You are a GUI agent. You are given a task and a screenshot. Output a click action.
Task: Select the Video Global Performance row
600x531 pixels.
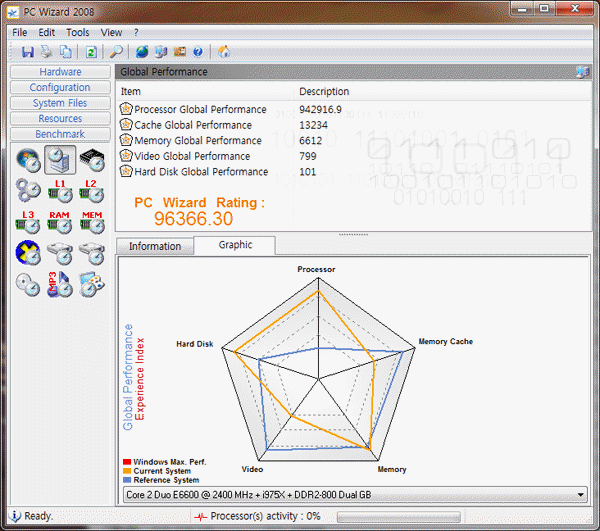(354, 156)
